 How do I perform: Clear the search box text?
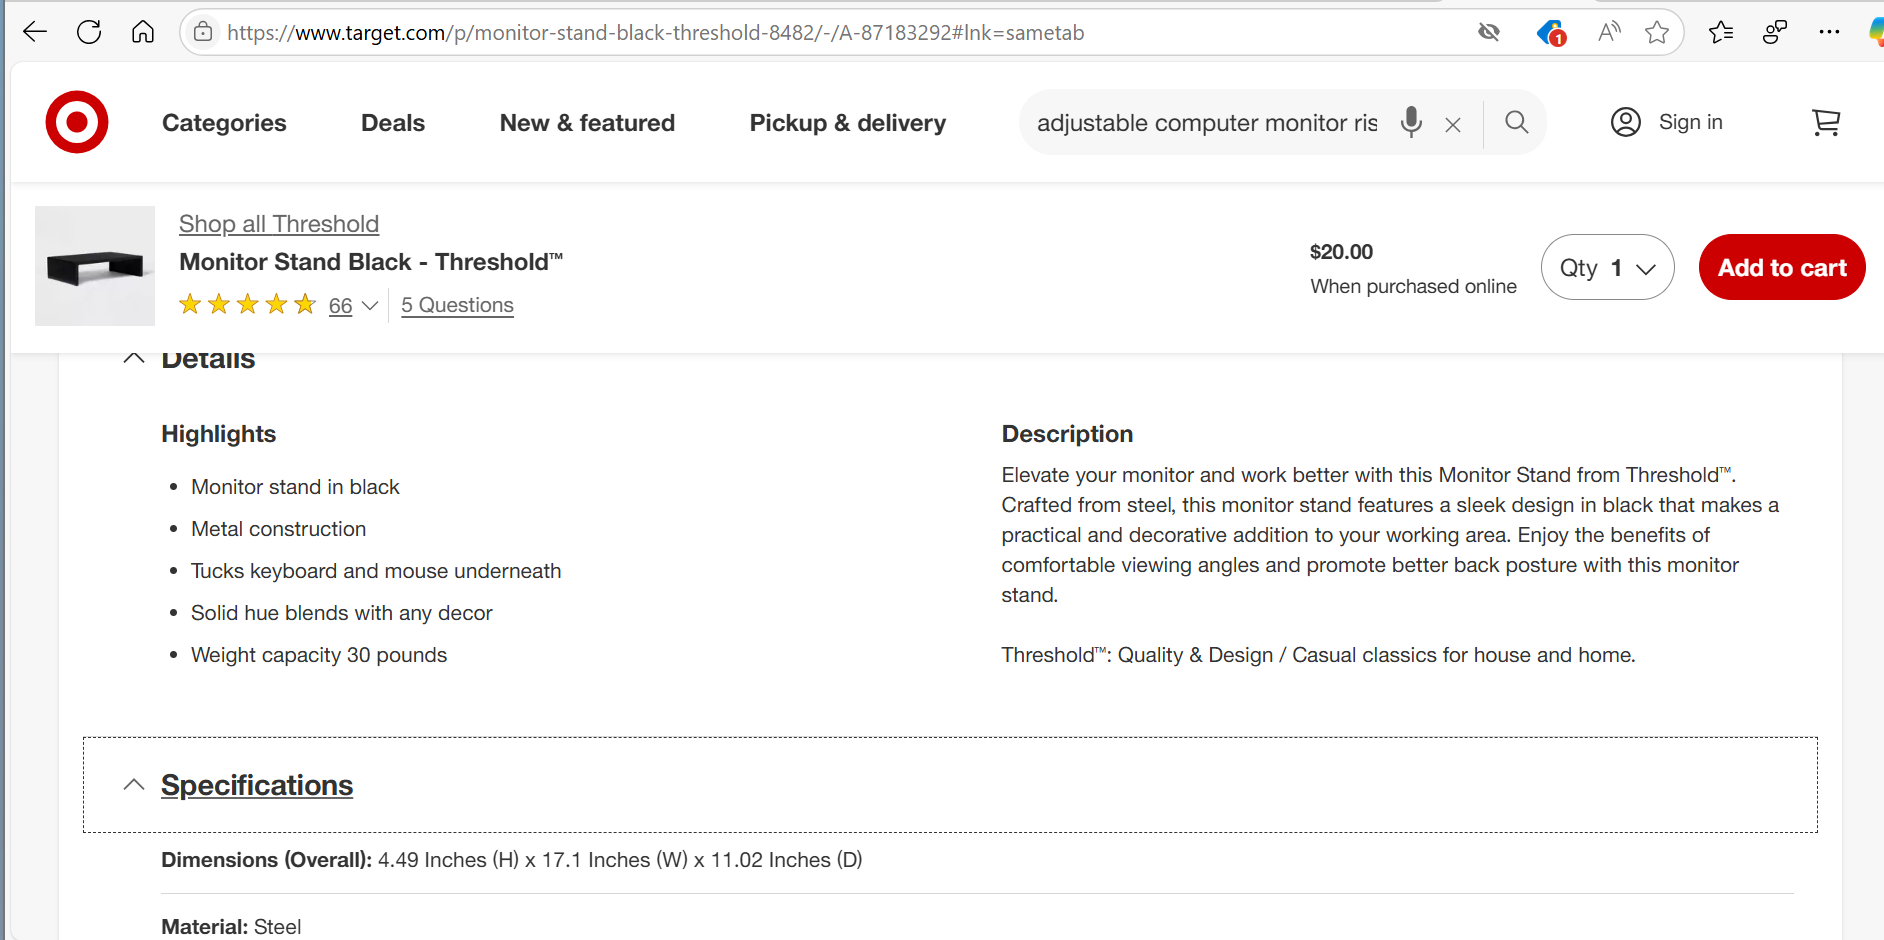tap(1453, 124)
